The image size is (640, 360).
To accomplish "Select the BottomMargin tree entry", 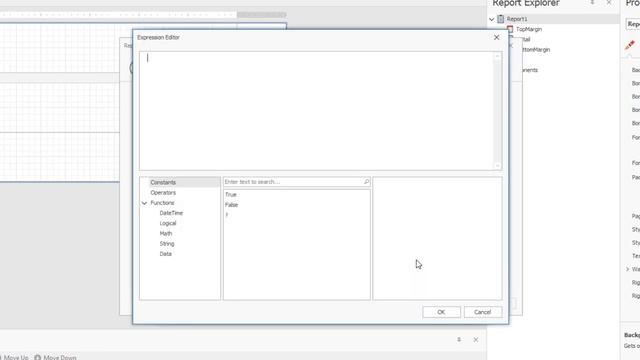I will pos(536,50).
